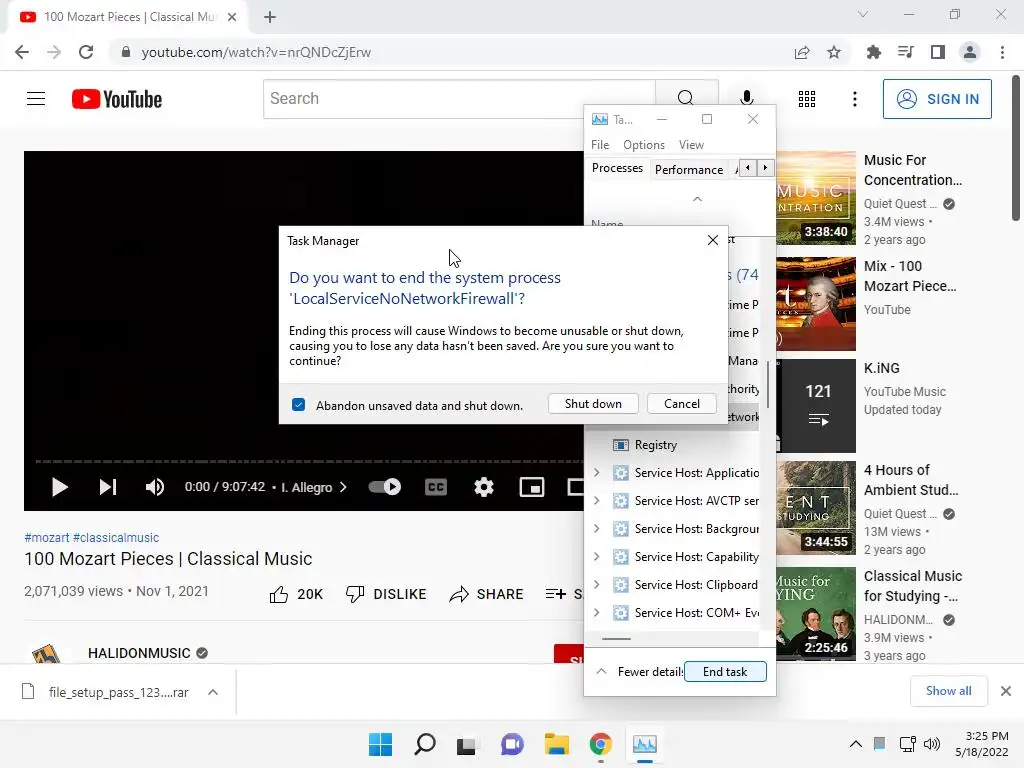Expand Service Host: COM+ Event row
This screenshot has height=768, width=1024.
point(596,613)
